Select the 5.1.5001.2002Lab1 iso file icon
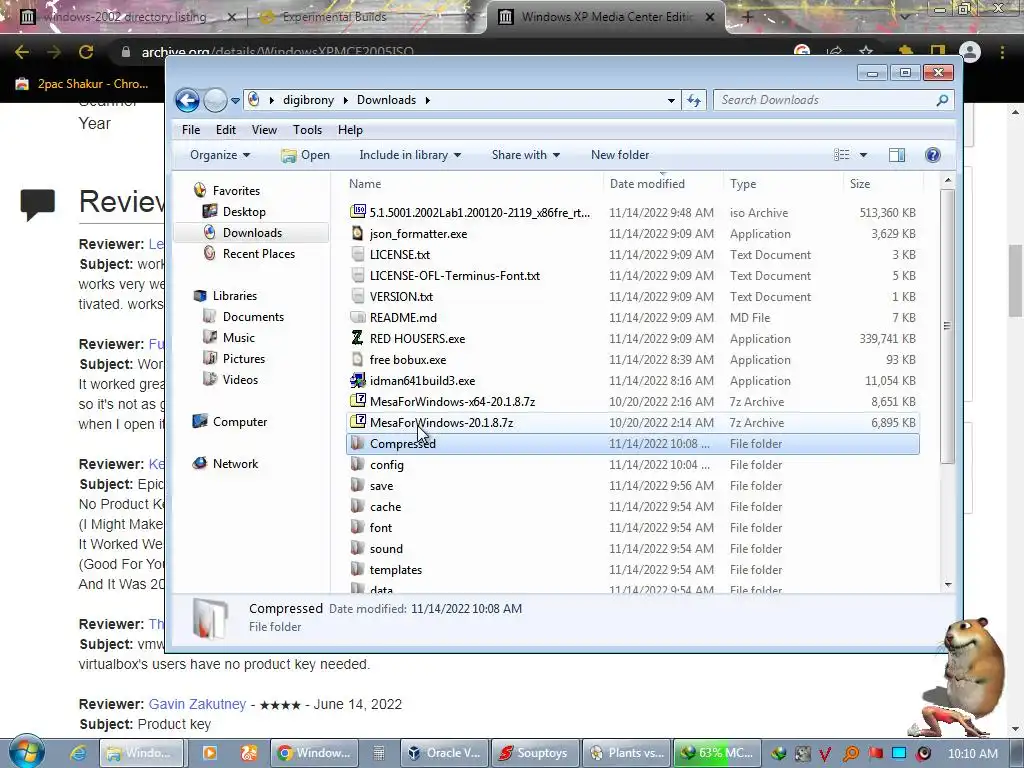The image size is (1024, 768). tap(358, 212)
